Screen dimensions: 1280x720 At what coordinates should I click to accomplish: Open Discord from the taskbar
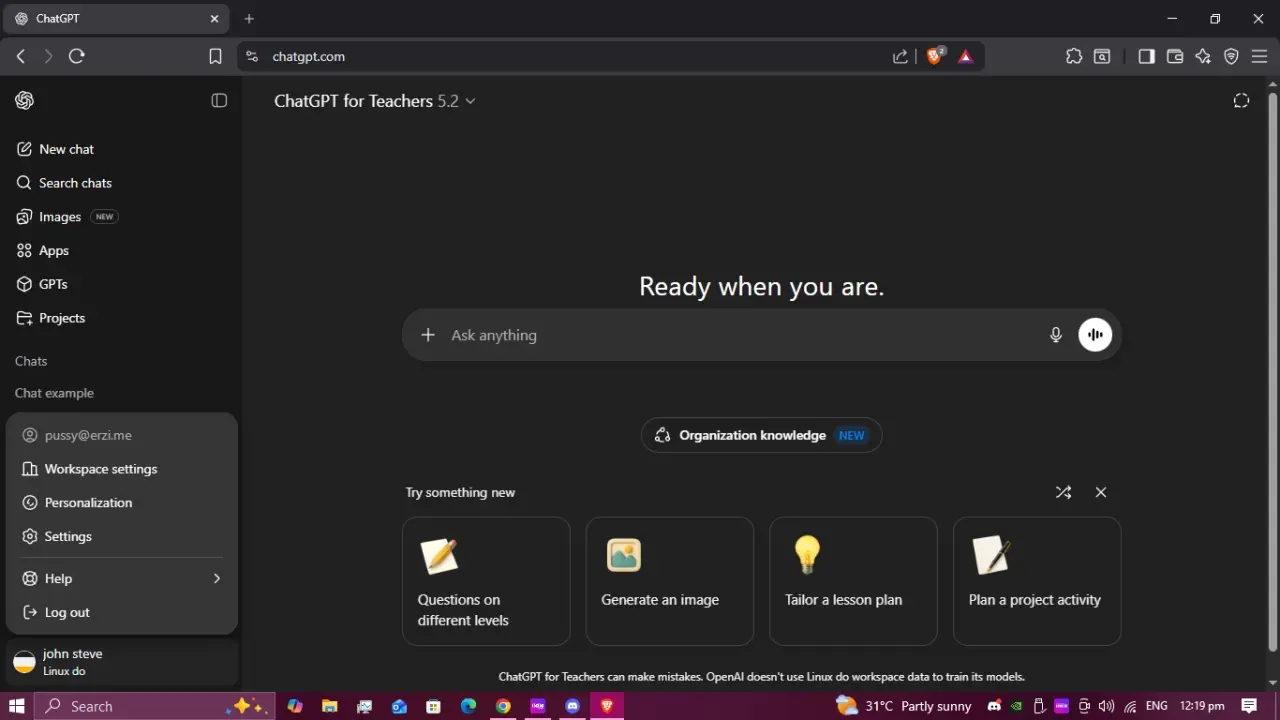tap(572, 706)
